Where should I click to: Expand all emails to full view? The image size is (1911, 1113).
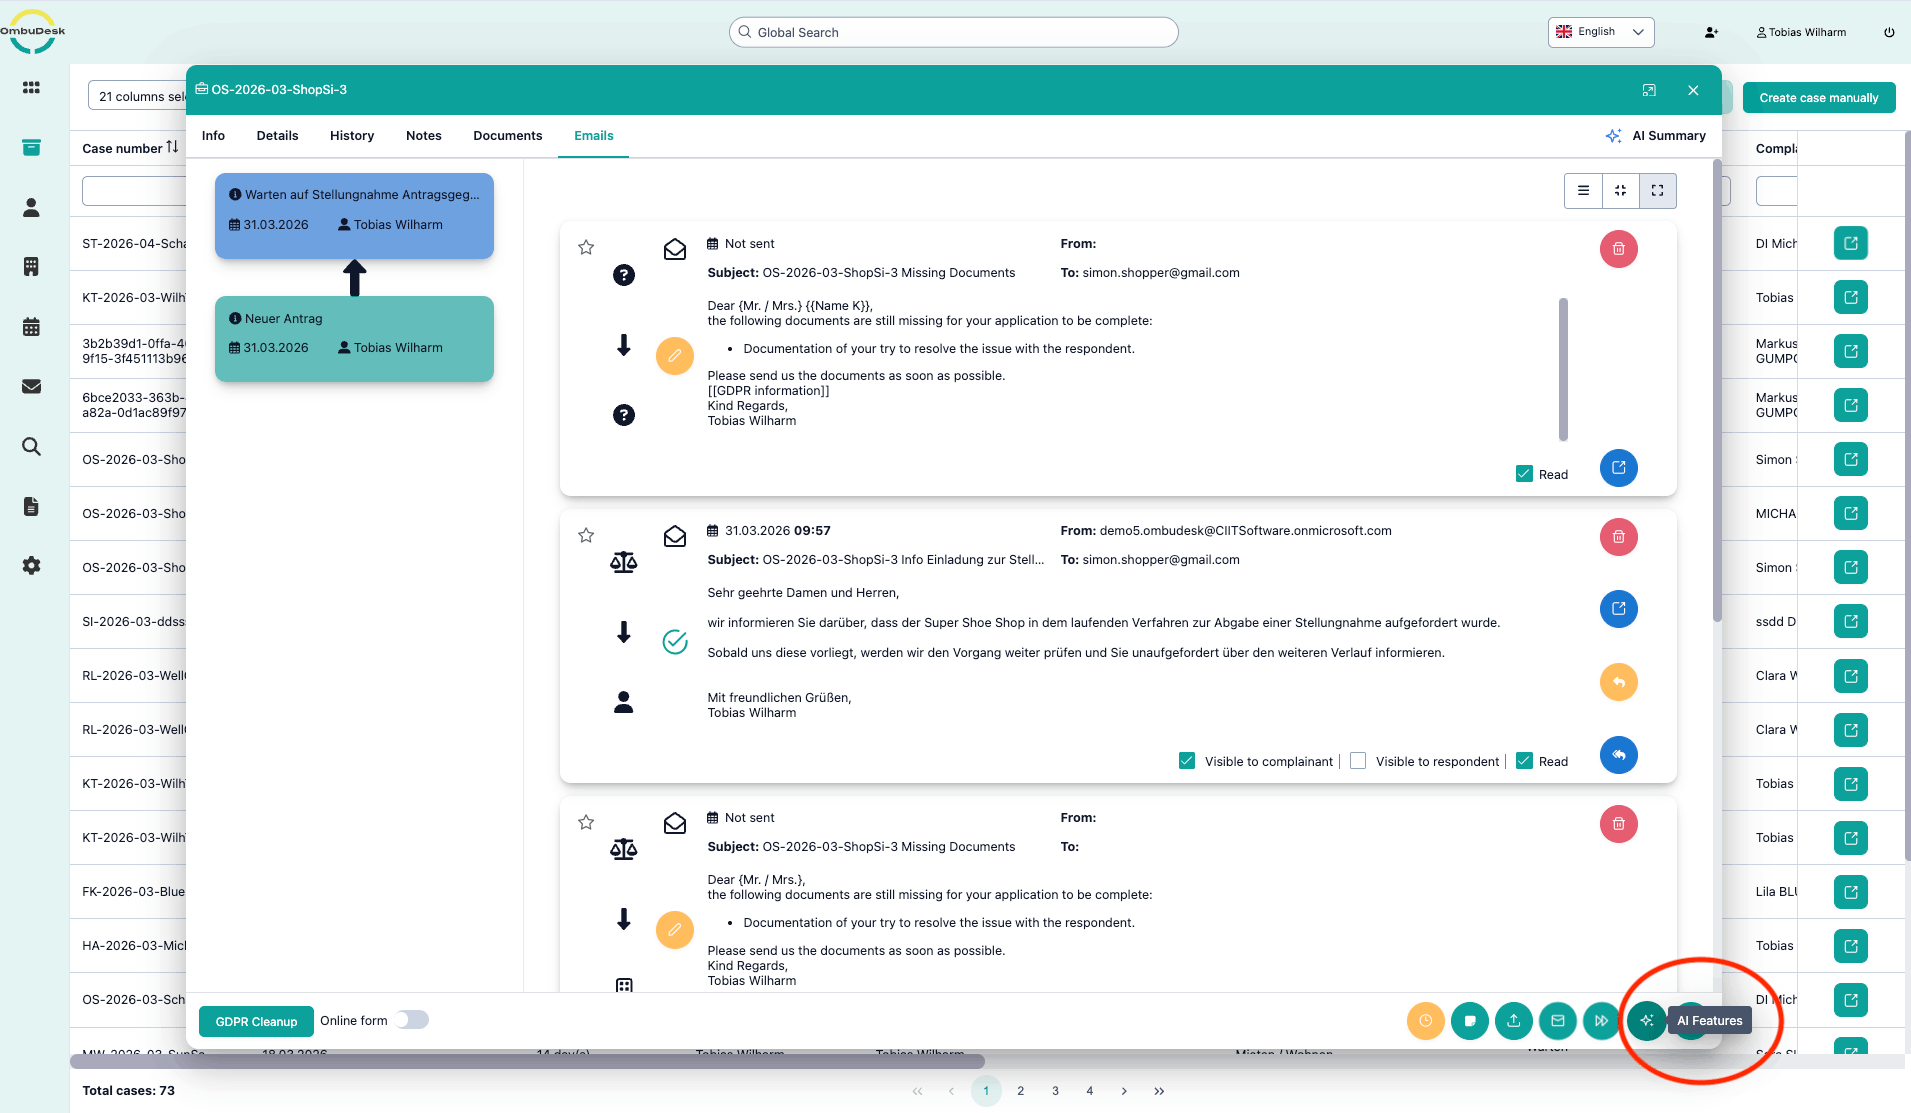coord(1657,190)
